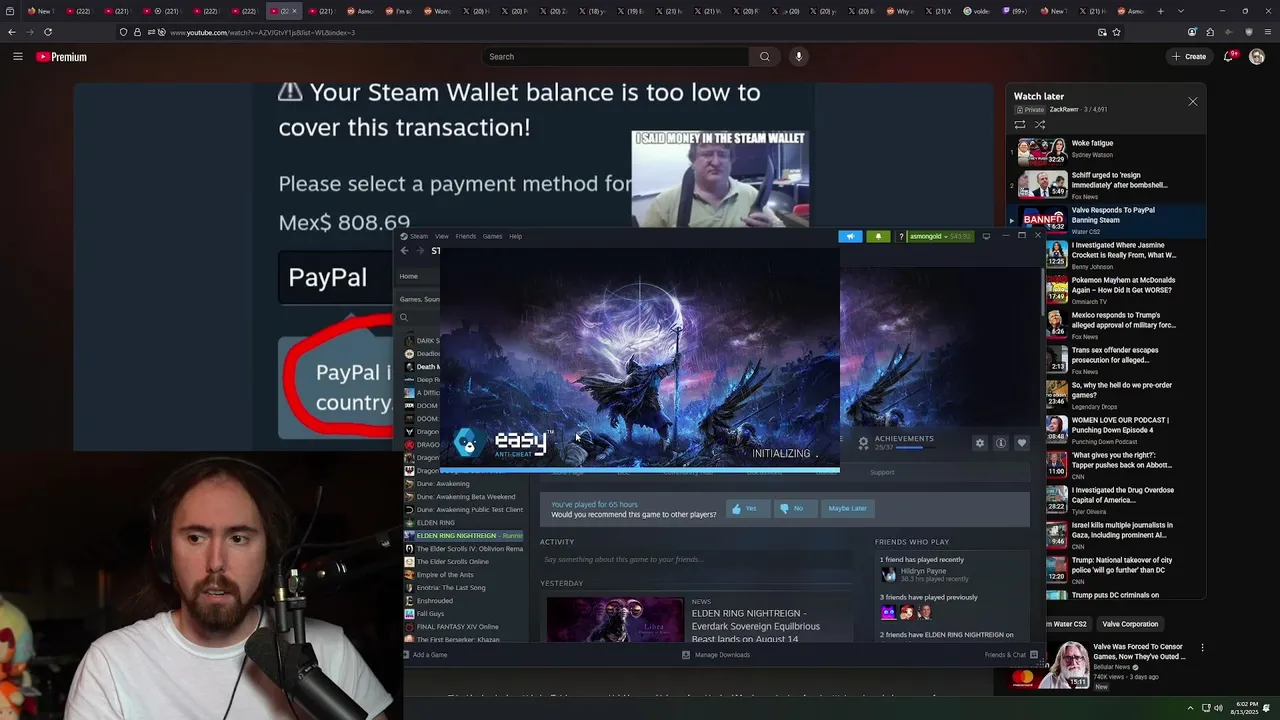
Task: Click Add a Game in Steam
Action: click(x=424, y=655)
